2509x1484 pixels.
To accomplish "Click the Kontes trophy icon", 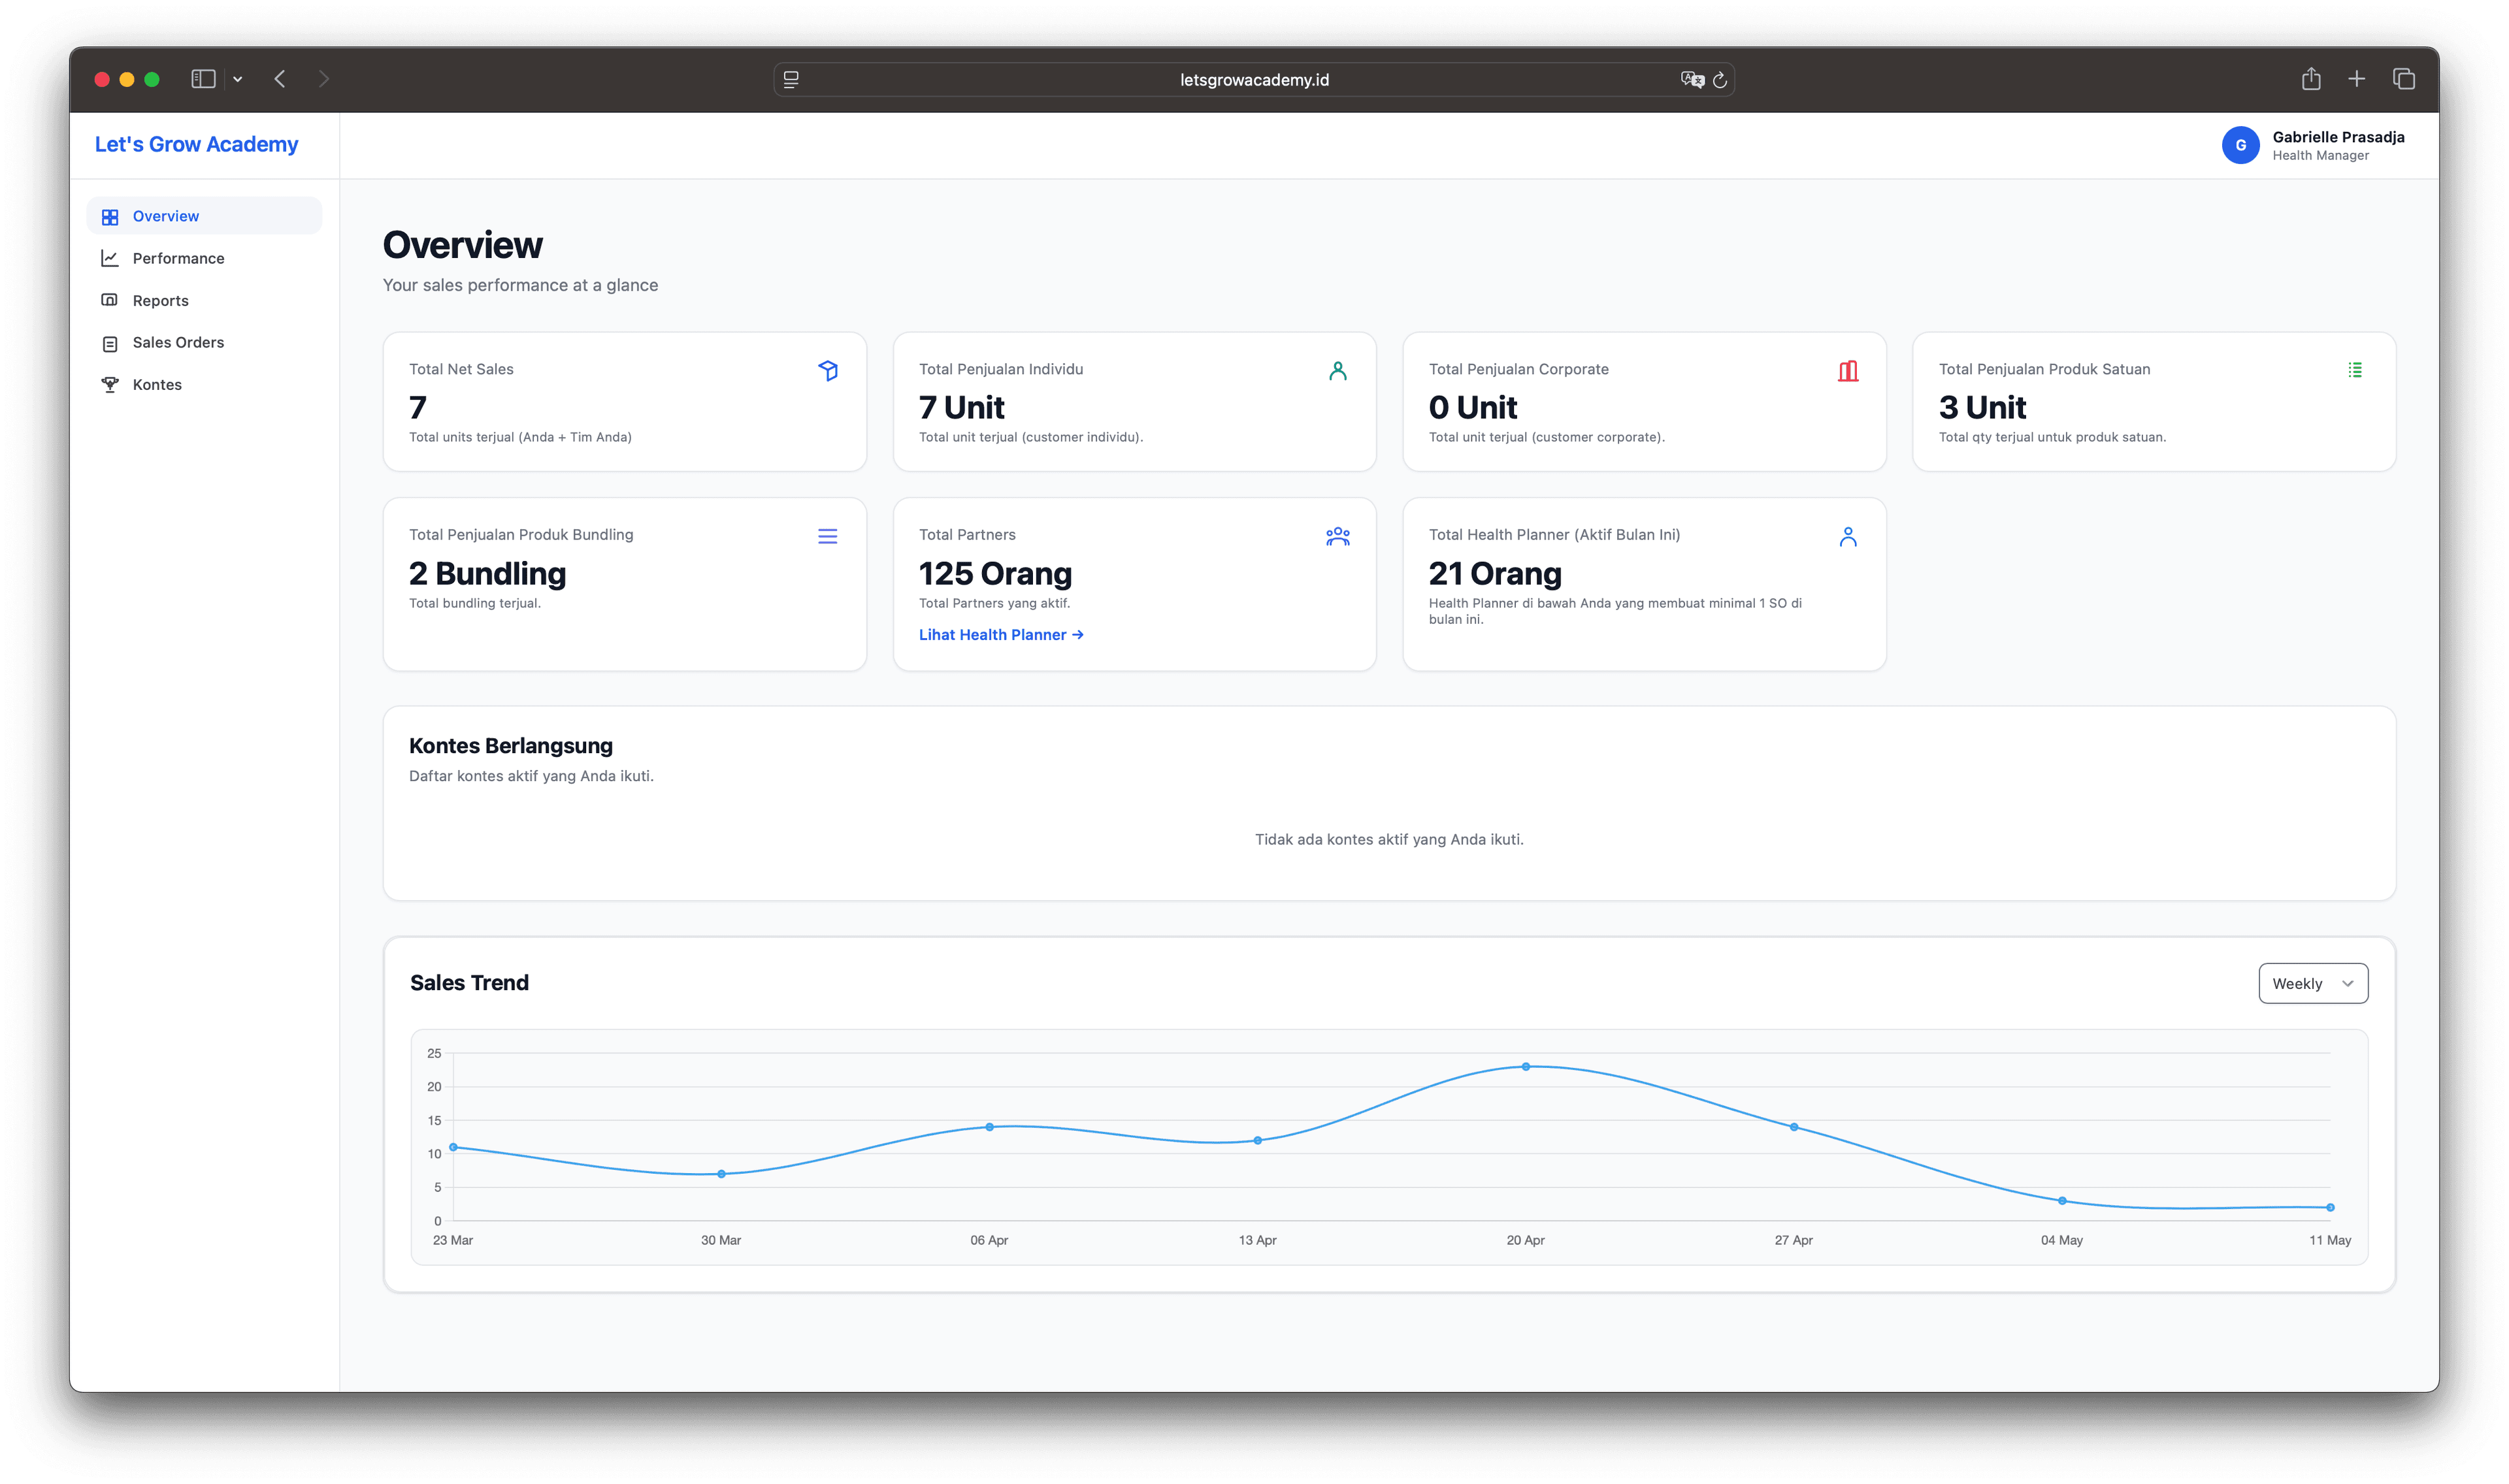I will point(110,386).
